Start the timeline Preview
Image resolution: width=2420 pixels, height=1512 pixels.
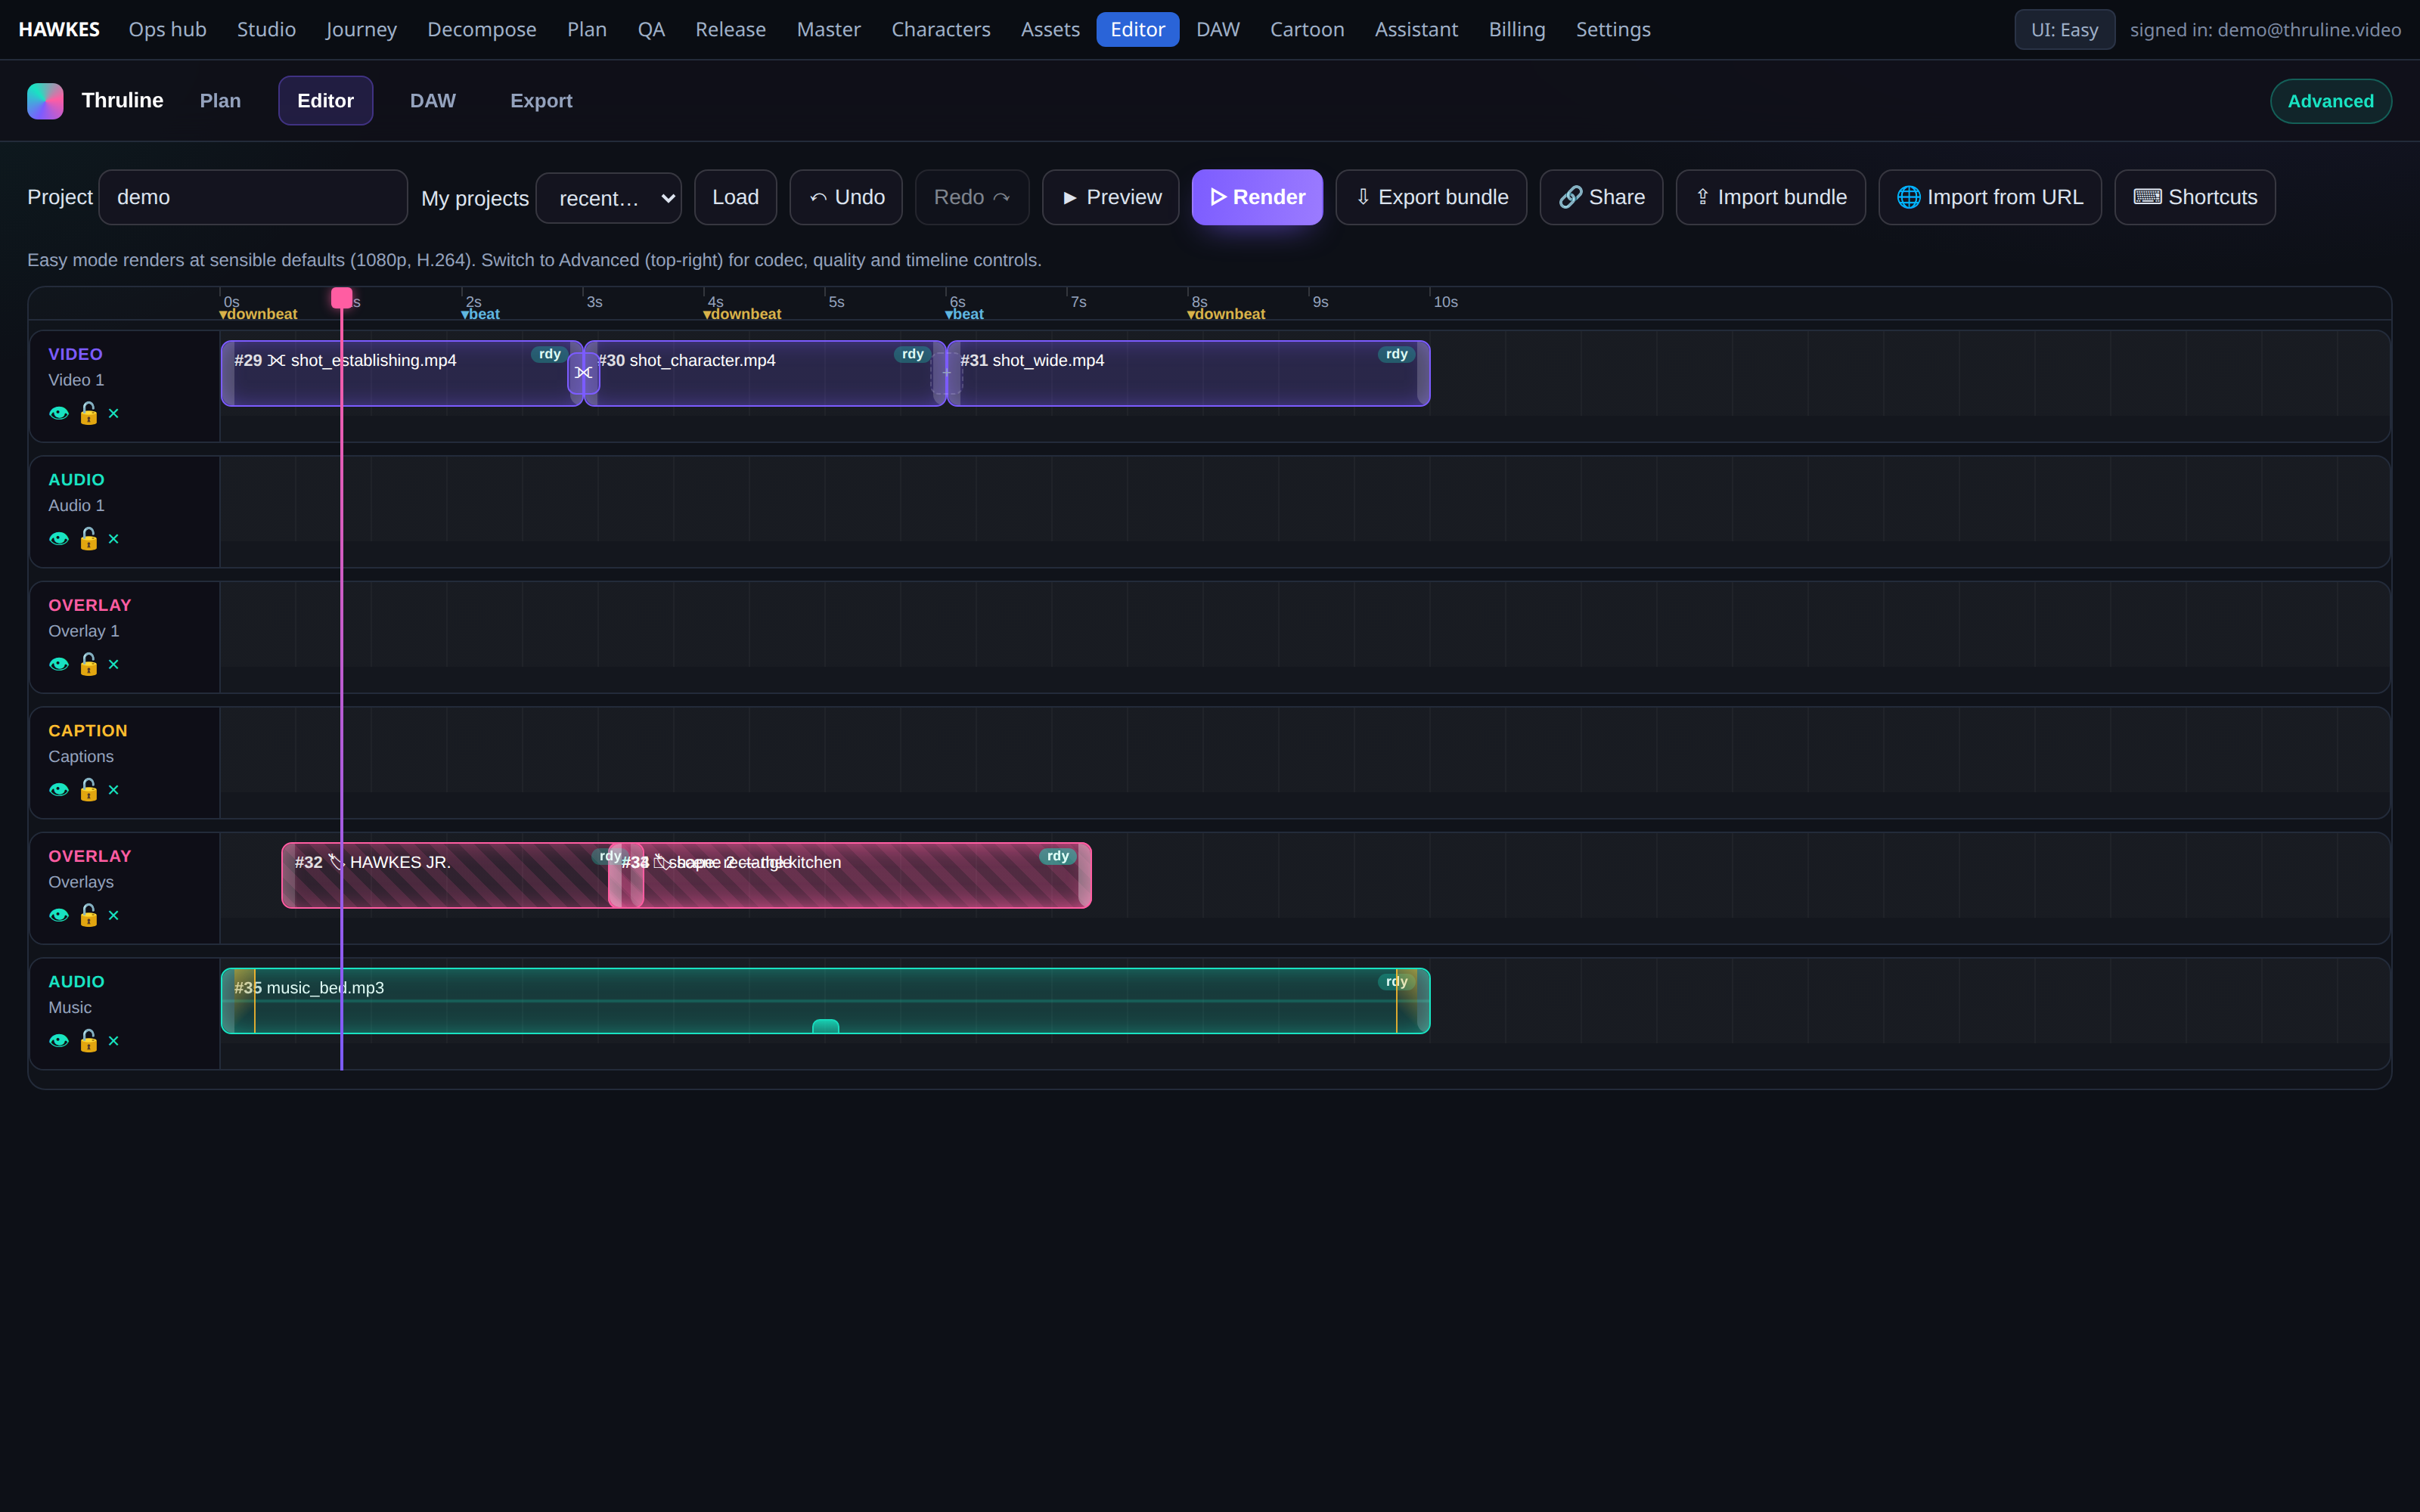click(1111, 197)
